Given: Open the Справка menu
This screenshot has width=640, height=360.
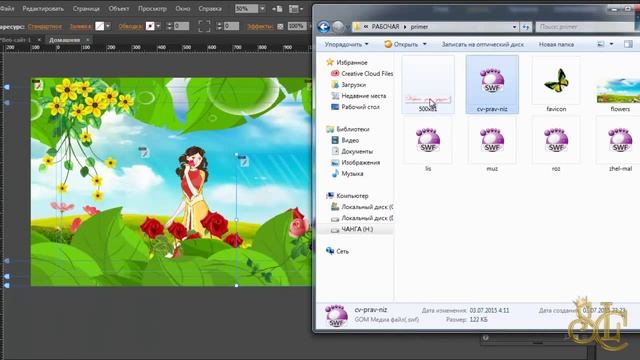Looking at the screenshot, I should (210, 8).
